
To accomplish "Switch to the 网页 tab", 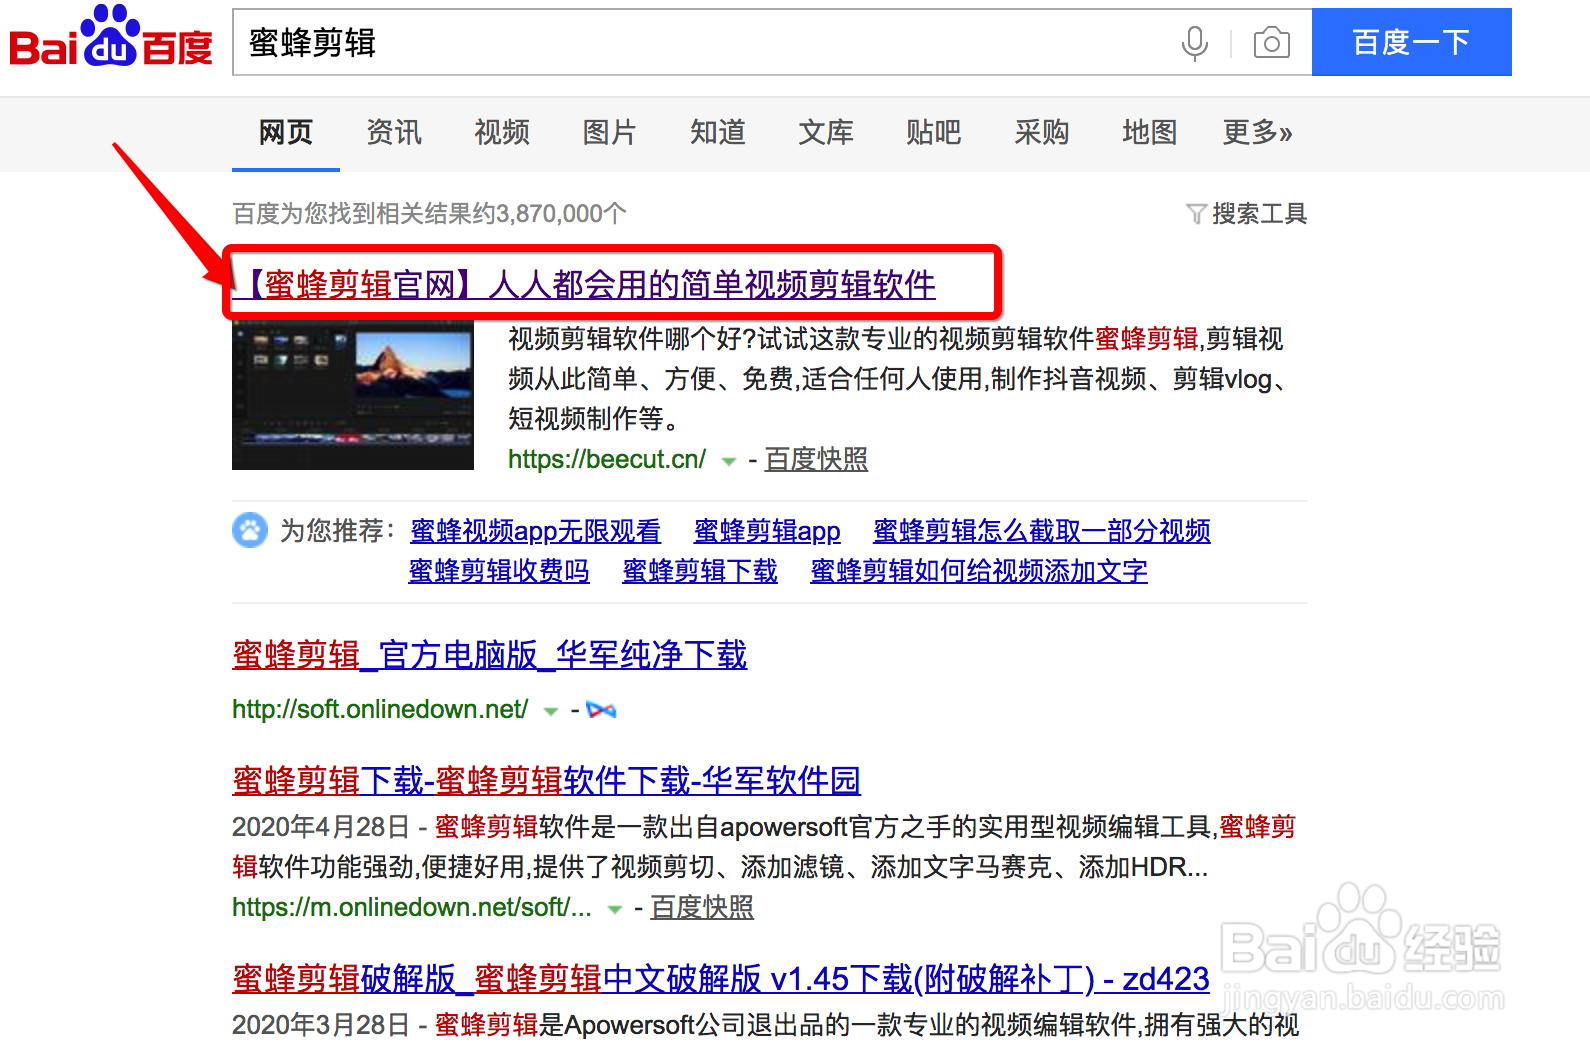I will 286,132.
